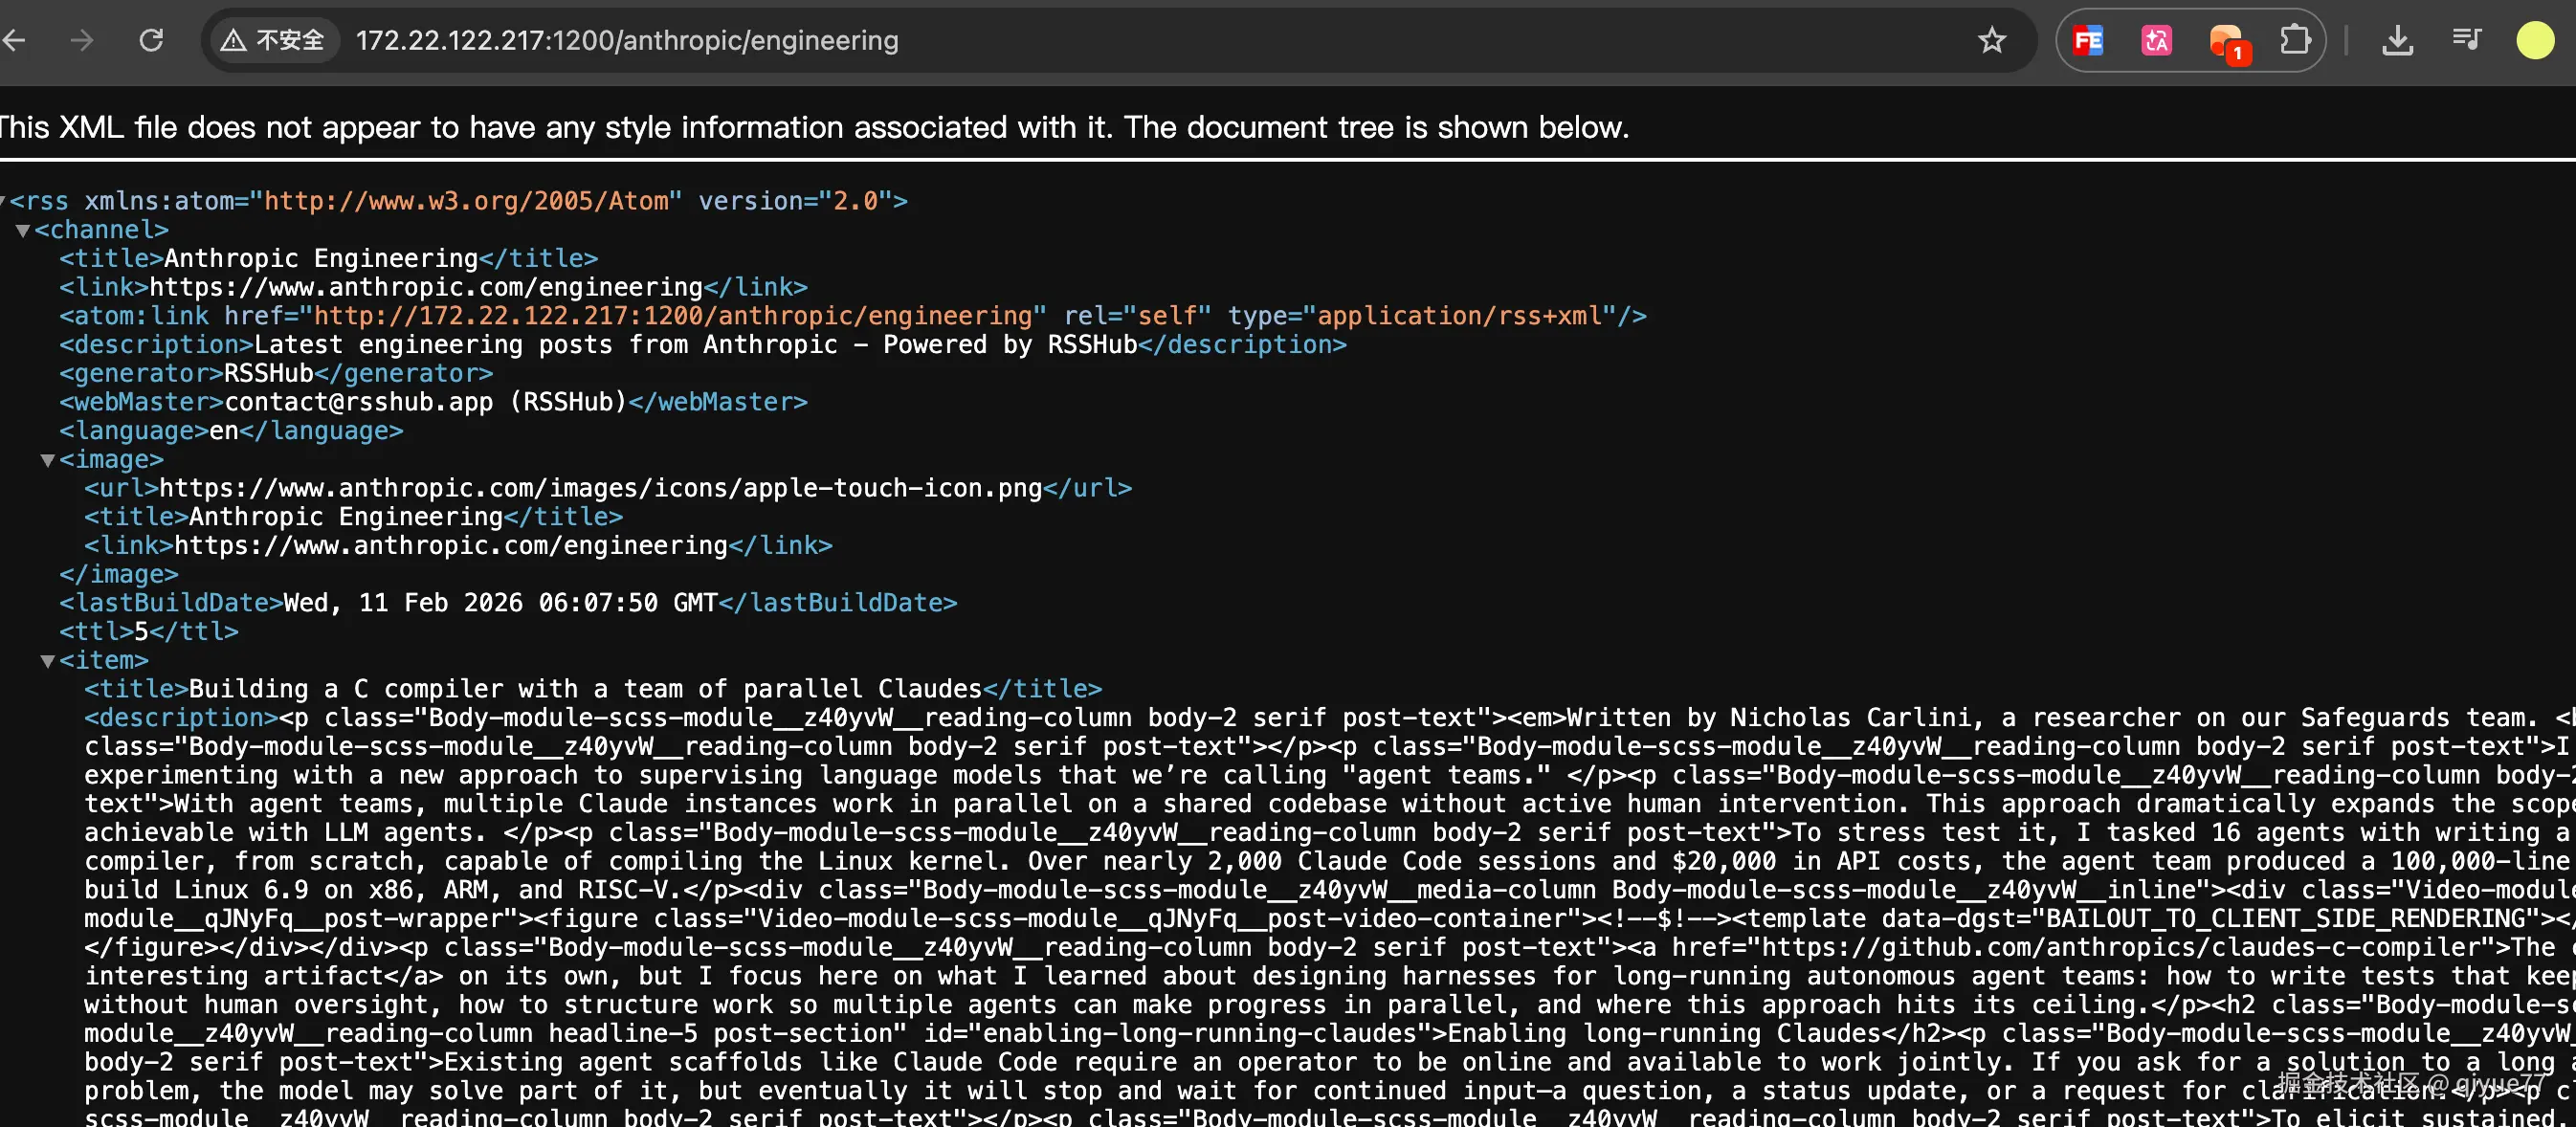
Task: Click the browser forward arrow
Action: click(x=82, y=40)
